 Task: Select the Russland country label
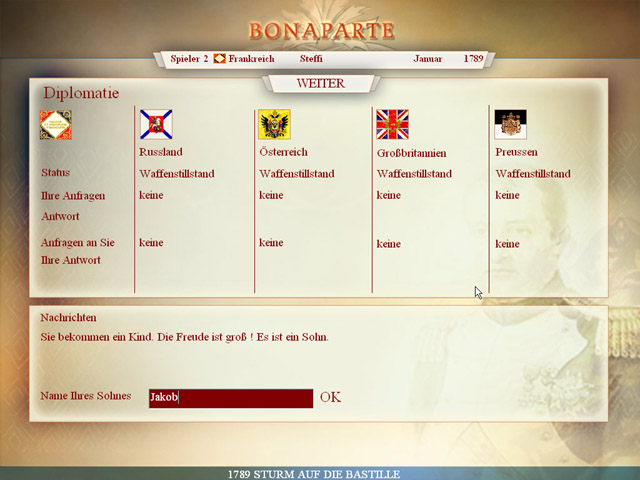coord(161,152)
